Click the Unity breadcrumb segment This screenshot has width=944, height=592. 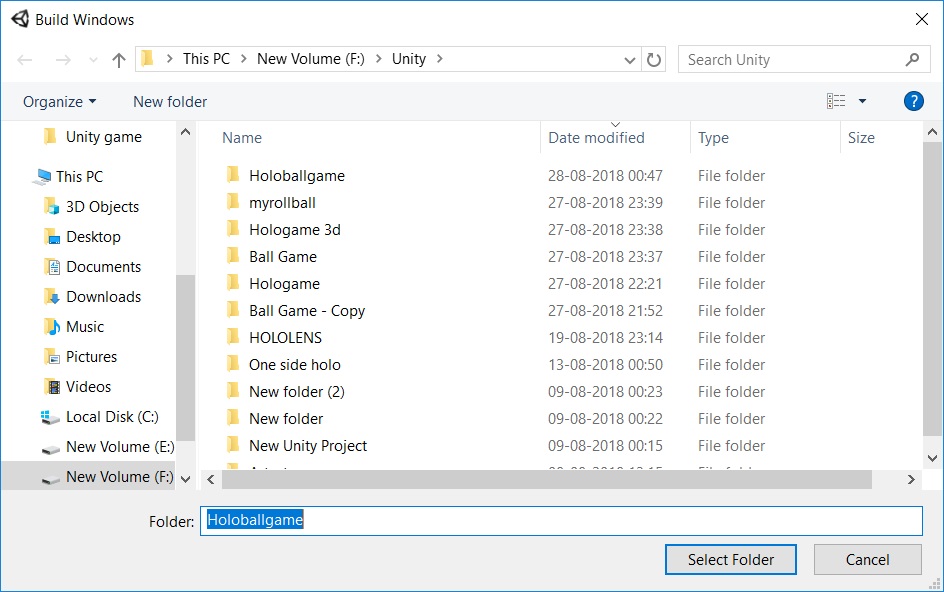409,59
